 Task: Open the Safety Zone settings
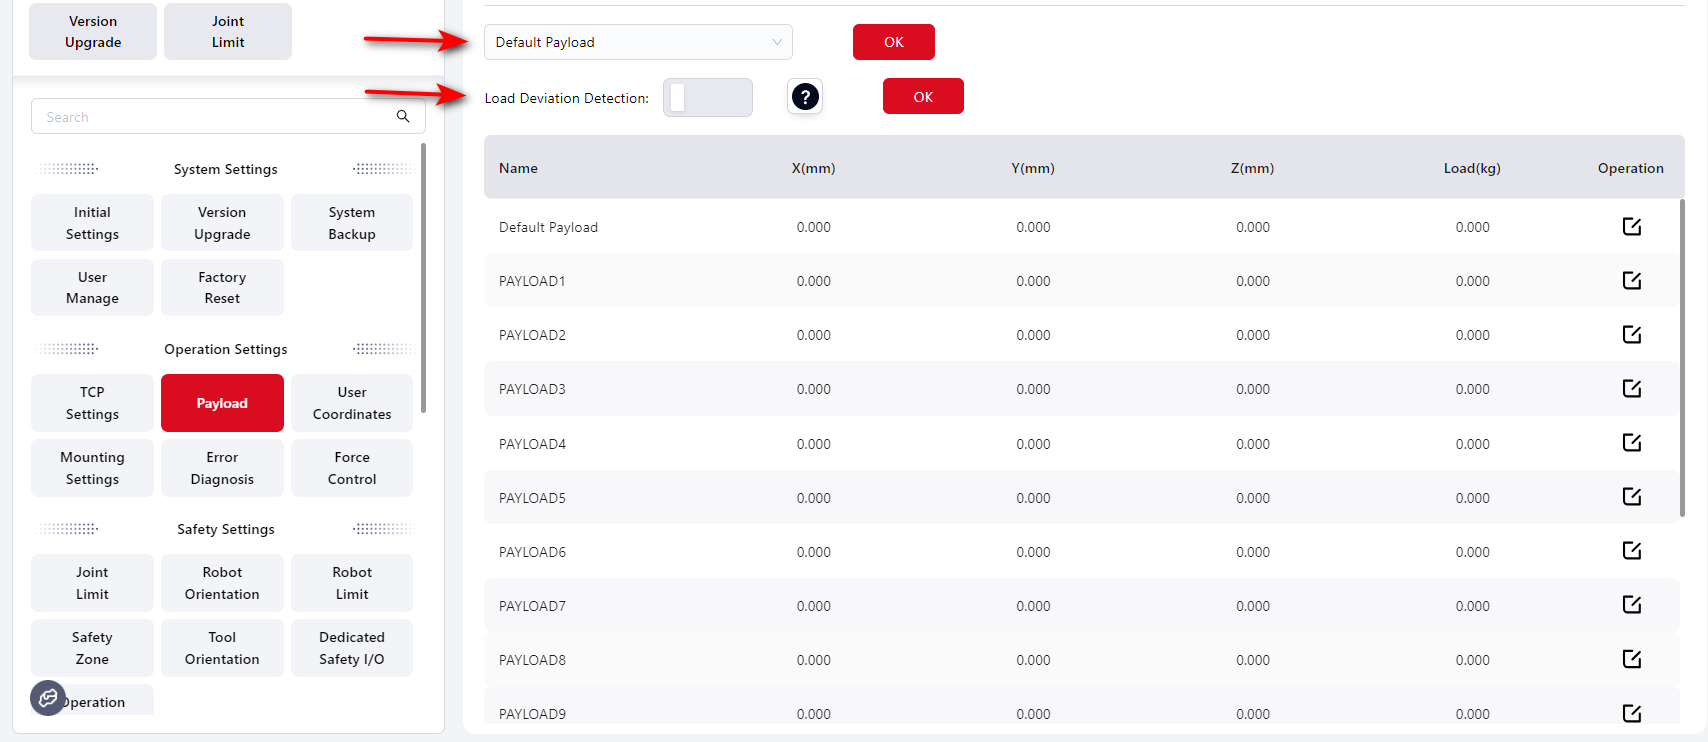(x=92, y=648)
